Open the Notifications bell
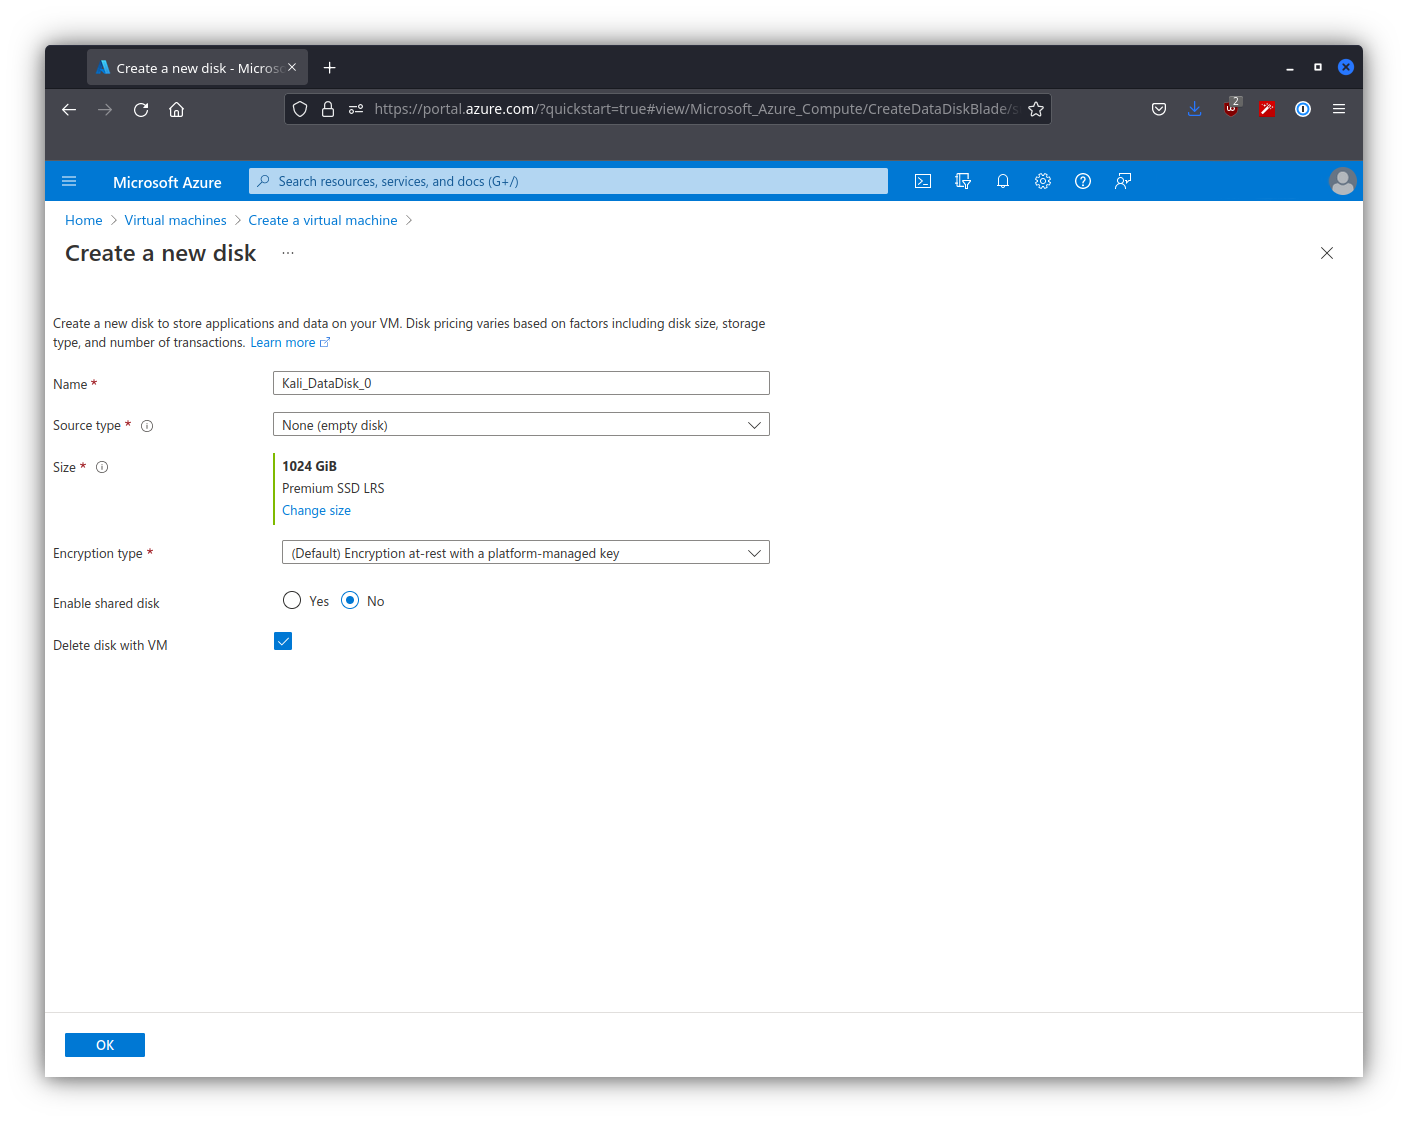The height and width of the screenshot is (1122, 1408). pos(1003,181)
